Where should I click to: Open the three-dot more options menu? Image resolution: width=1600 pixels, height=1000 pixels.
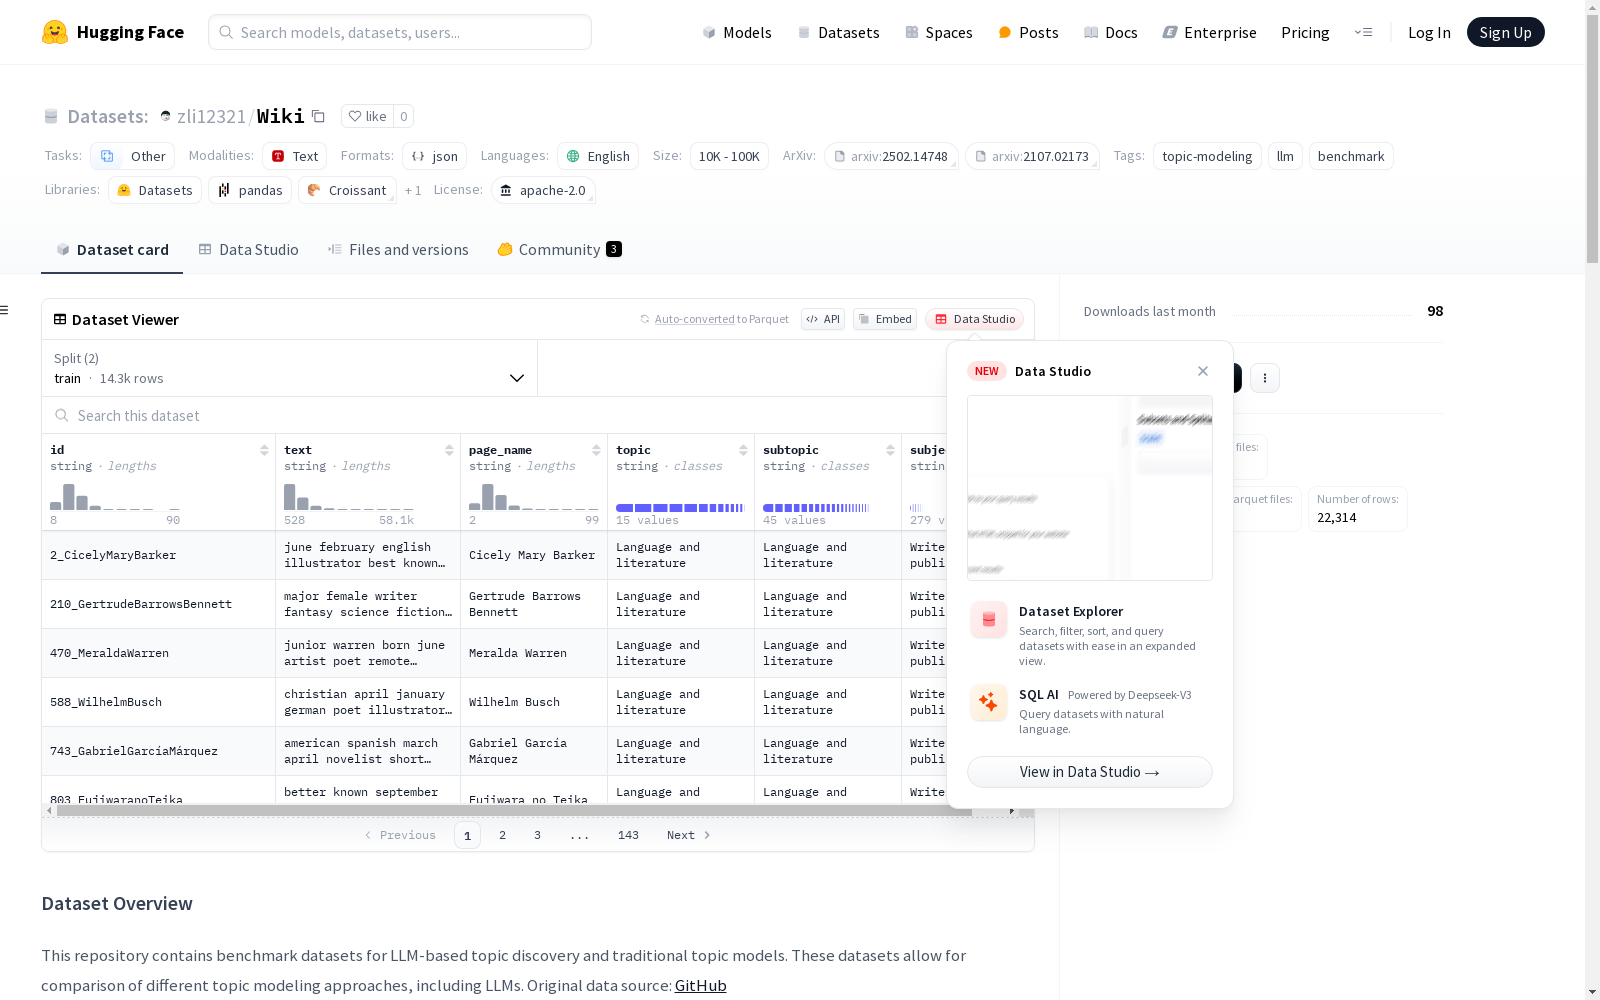click(1265, 378)
